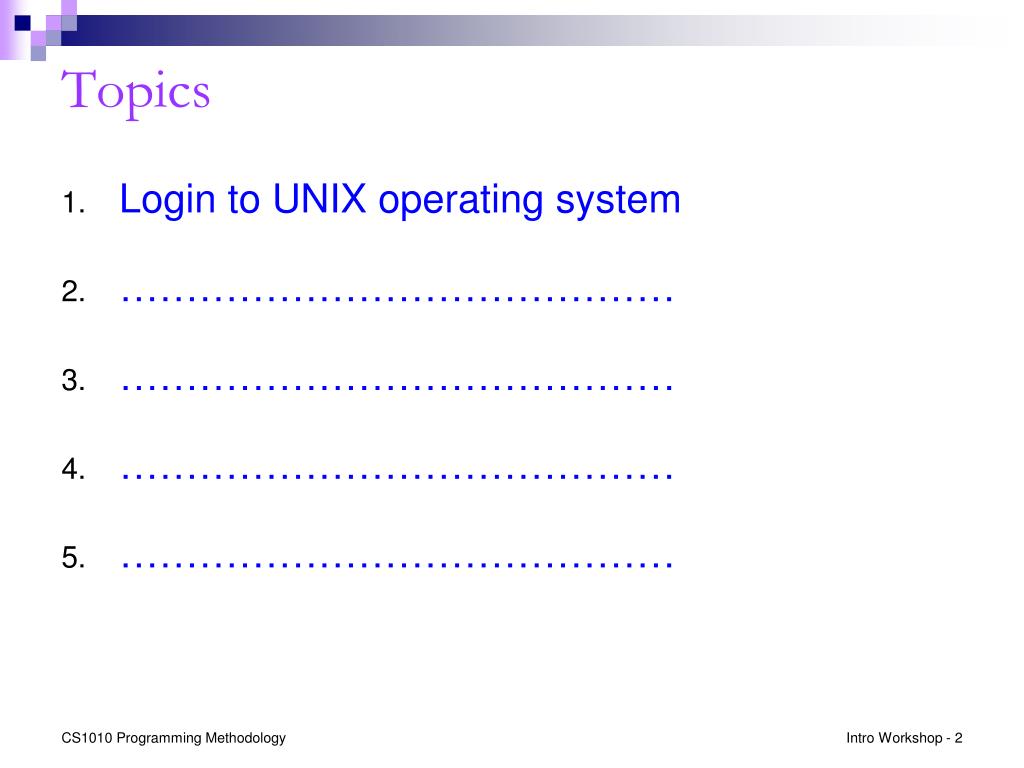The height and width of the screenshot is (768, 1024).
Task: Click the list number '3.'
Action: tap(74, 380)
